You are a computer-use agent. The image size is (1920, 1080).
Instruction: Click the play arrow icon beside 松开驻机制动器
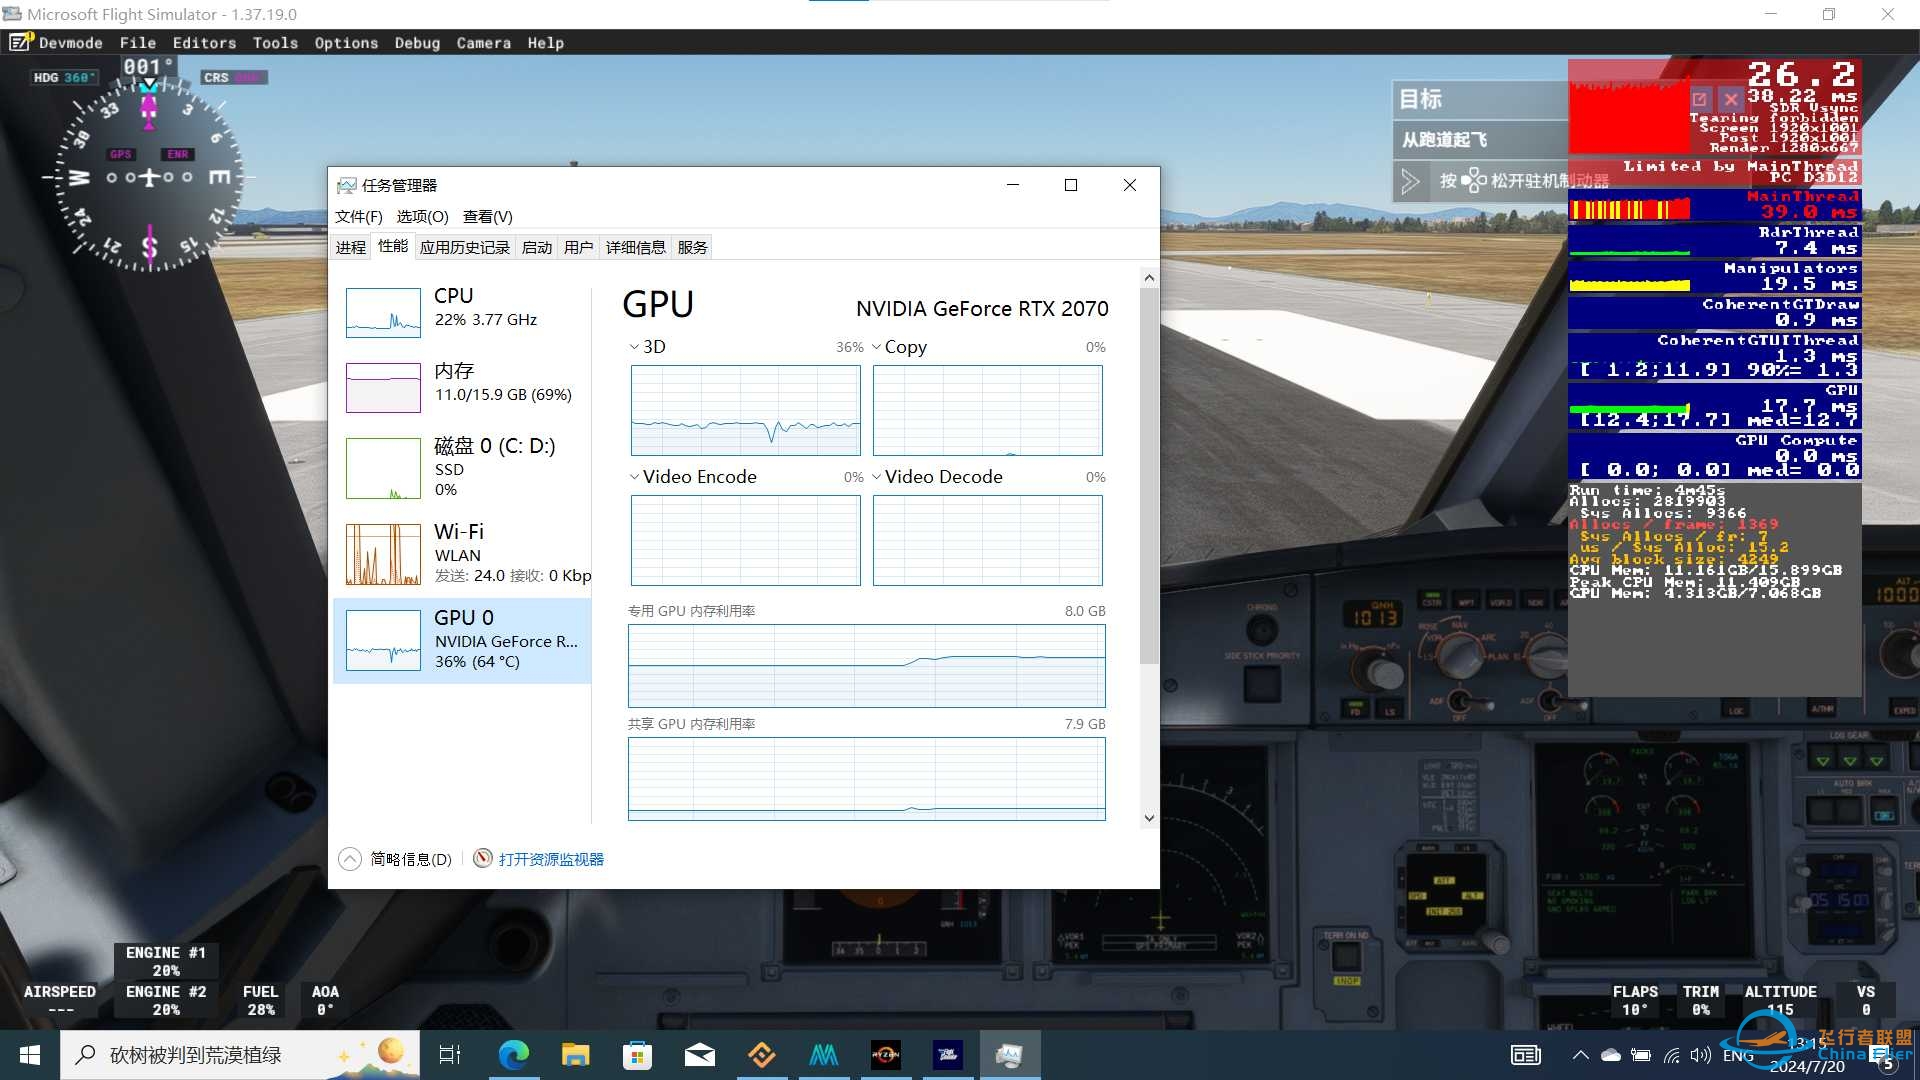[1410, 181]
